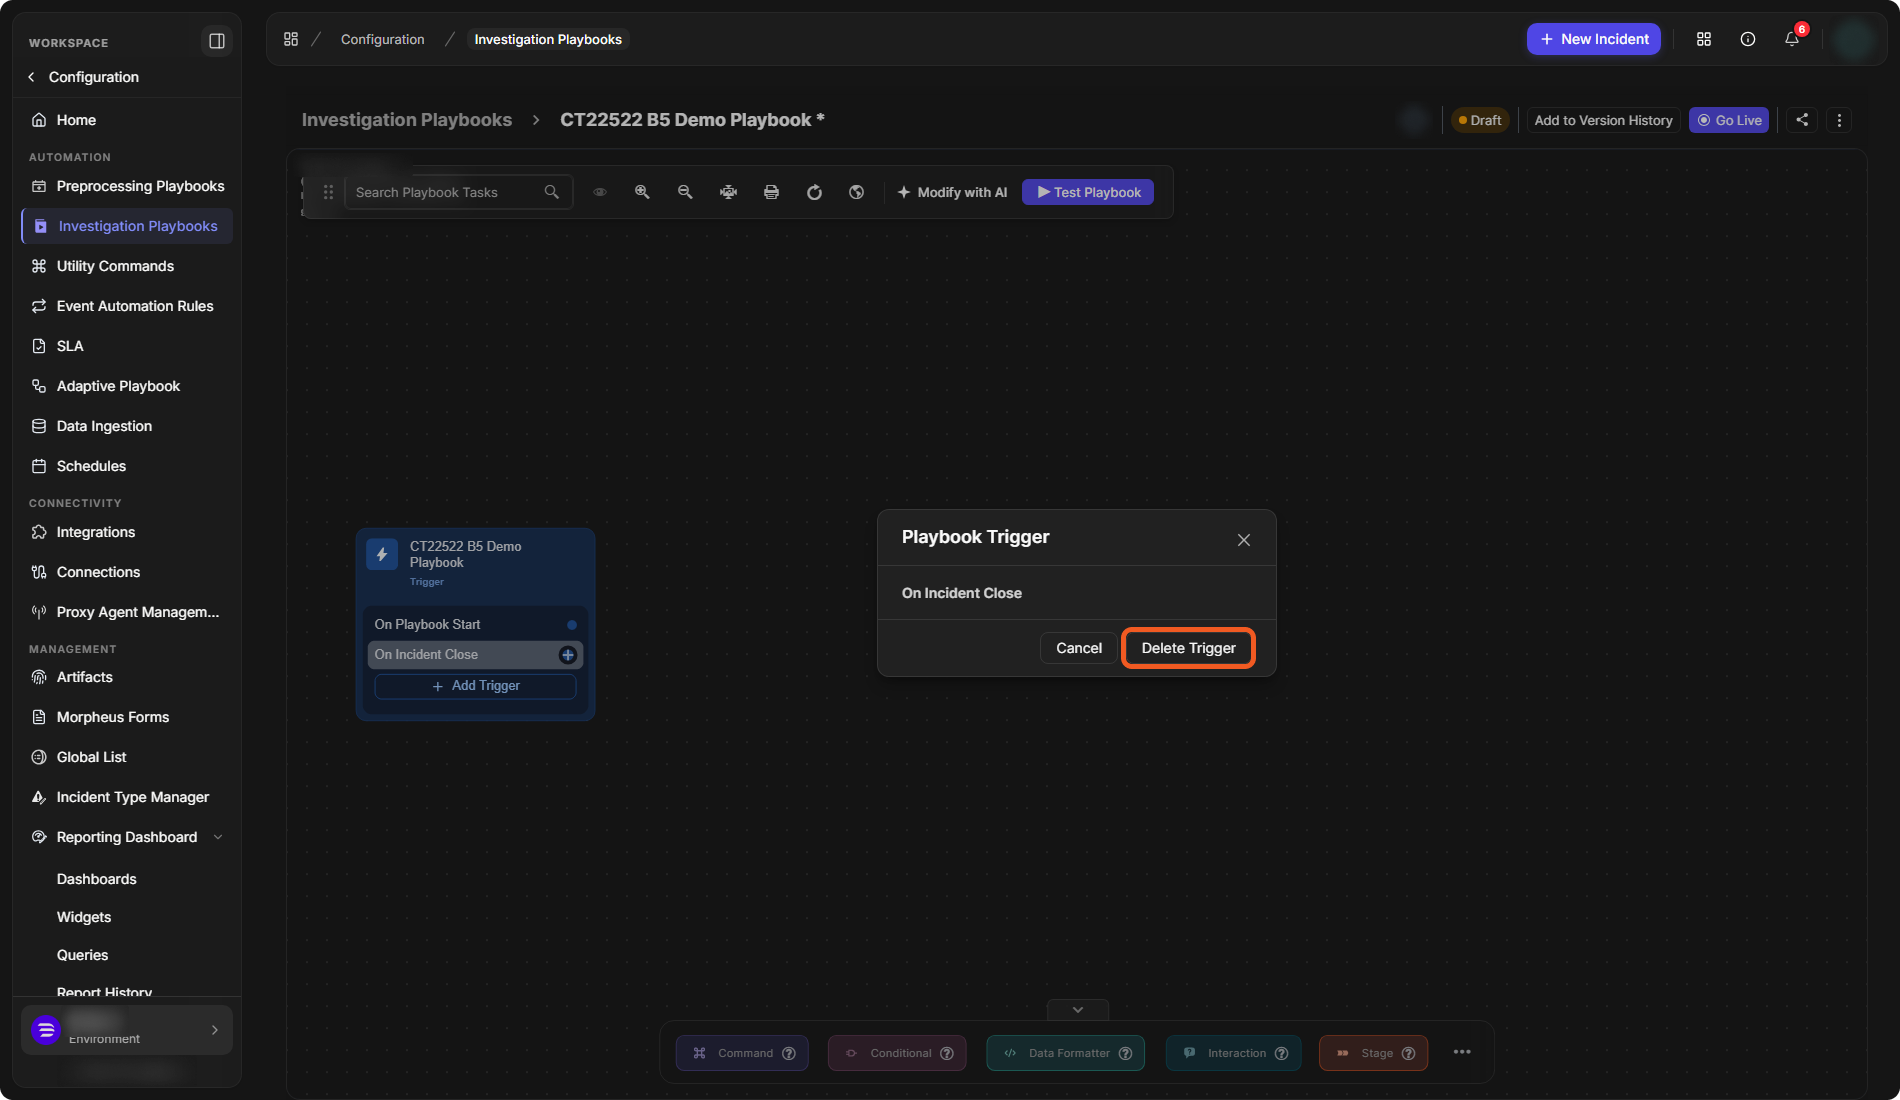The image size is (1900, 1100).
Task: Click the info circle icon in header
Action: point(1748,39)
